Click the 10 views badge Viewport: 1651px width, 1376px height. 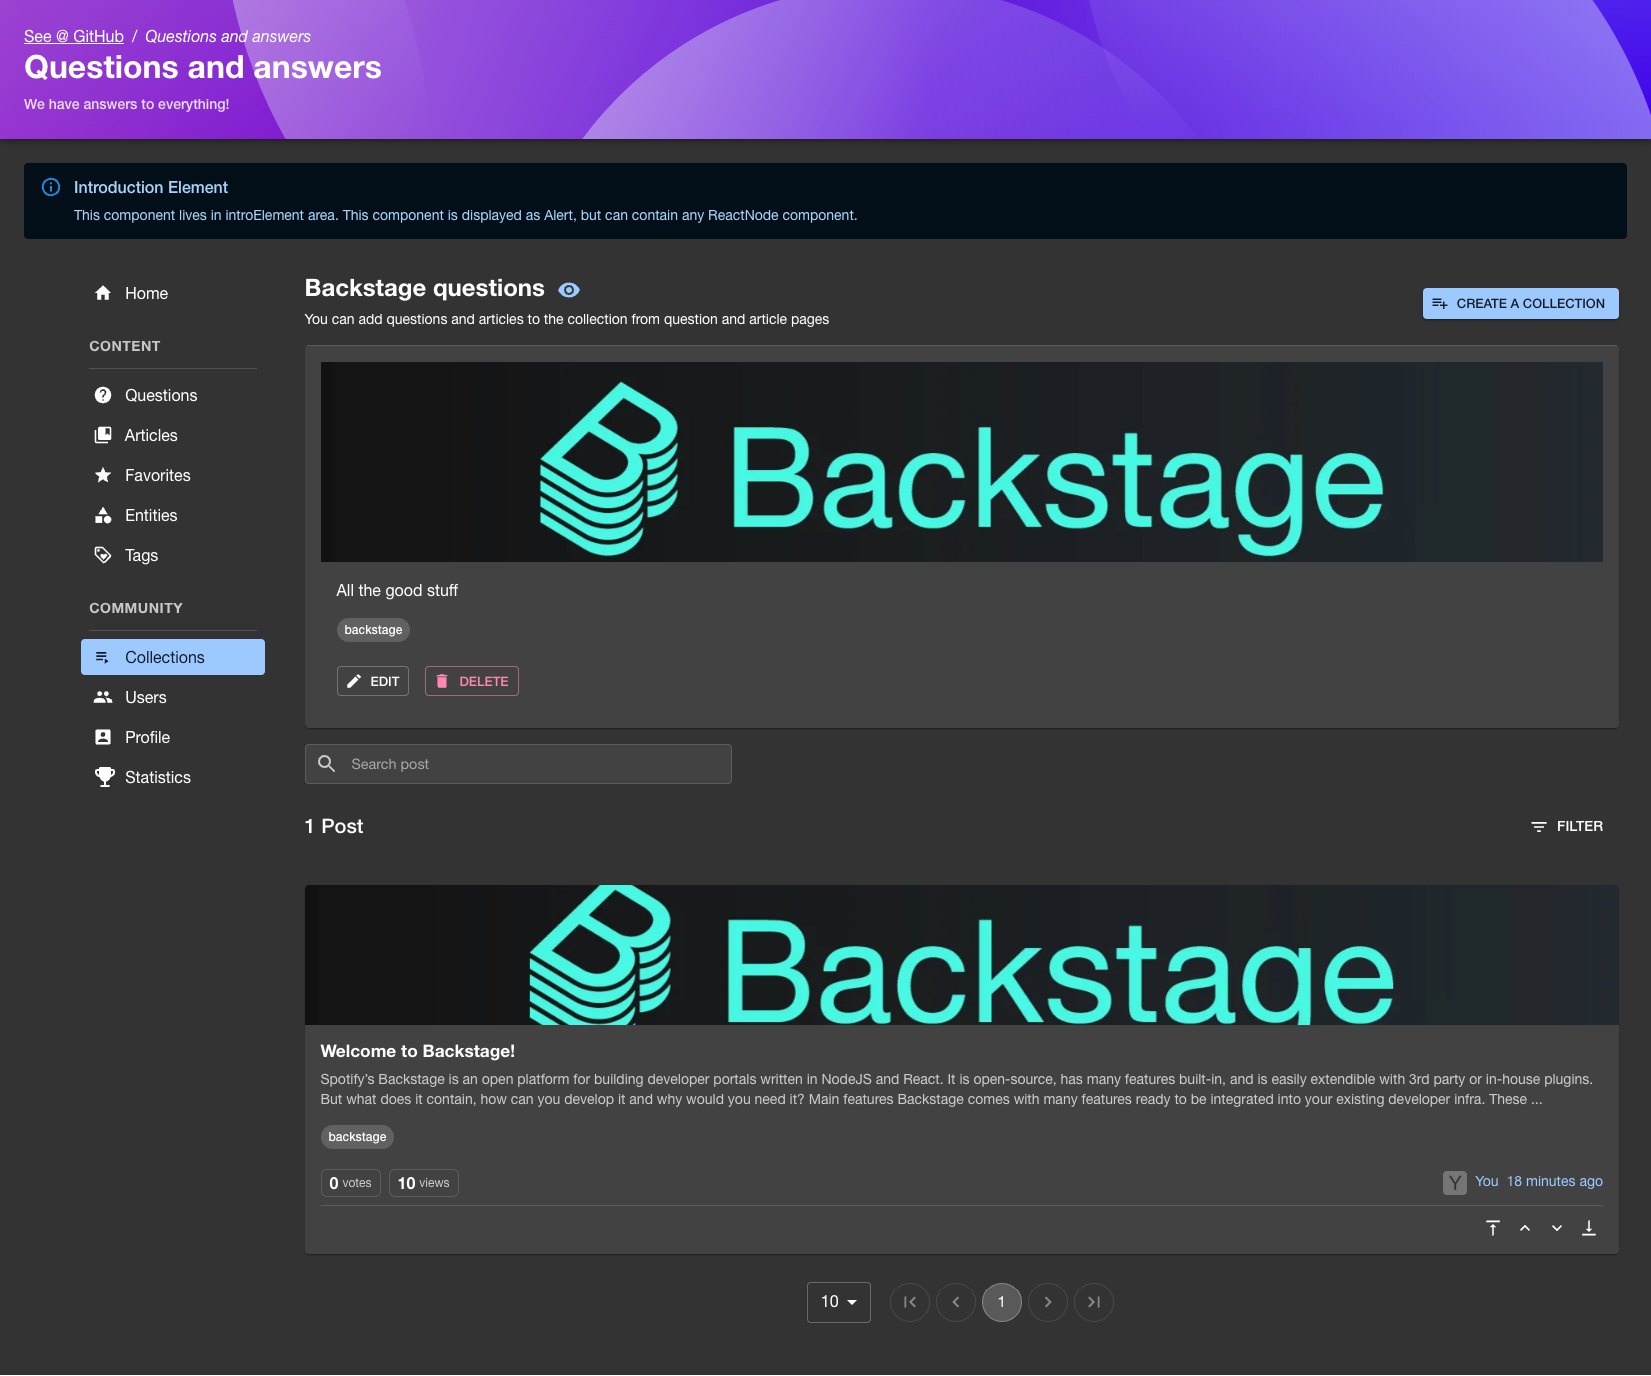point(424,1183)
